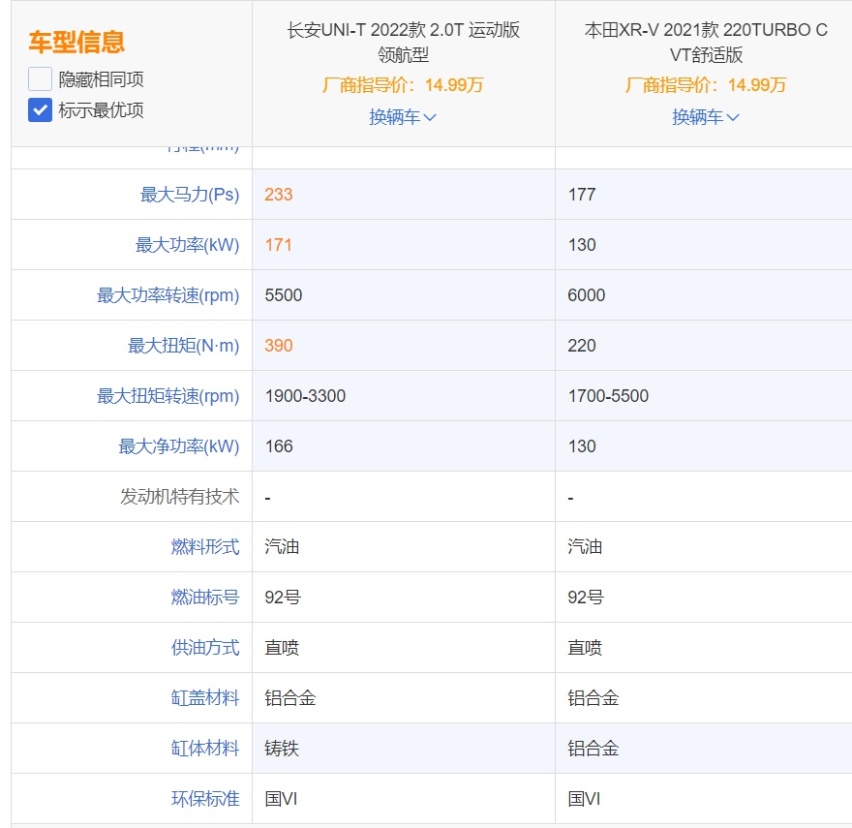852x828 pixels.
Task: Open 换辆车 dropdown for 本田XR-V
Action: [706, 117]
